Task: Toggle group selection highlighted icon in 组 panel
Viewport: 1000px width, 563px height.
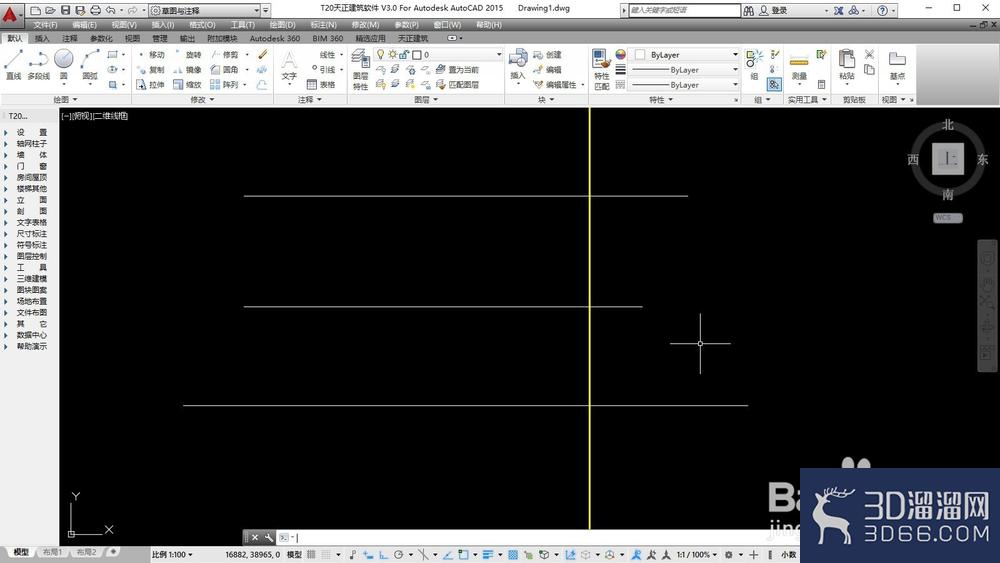Action: [x=774, y=84]
